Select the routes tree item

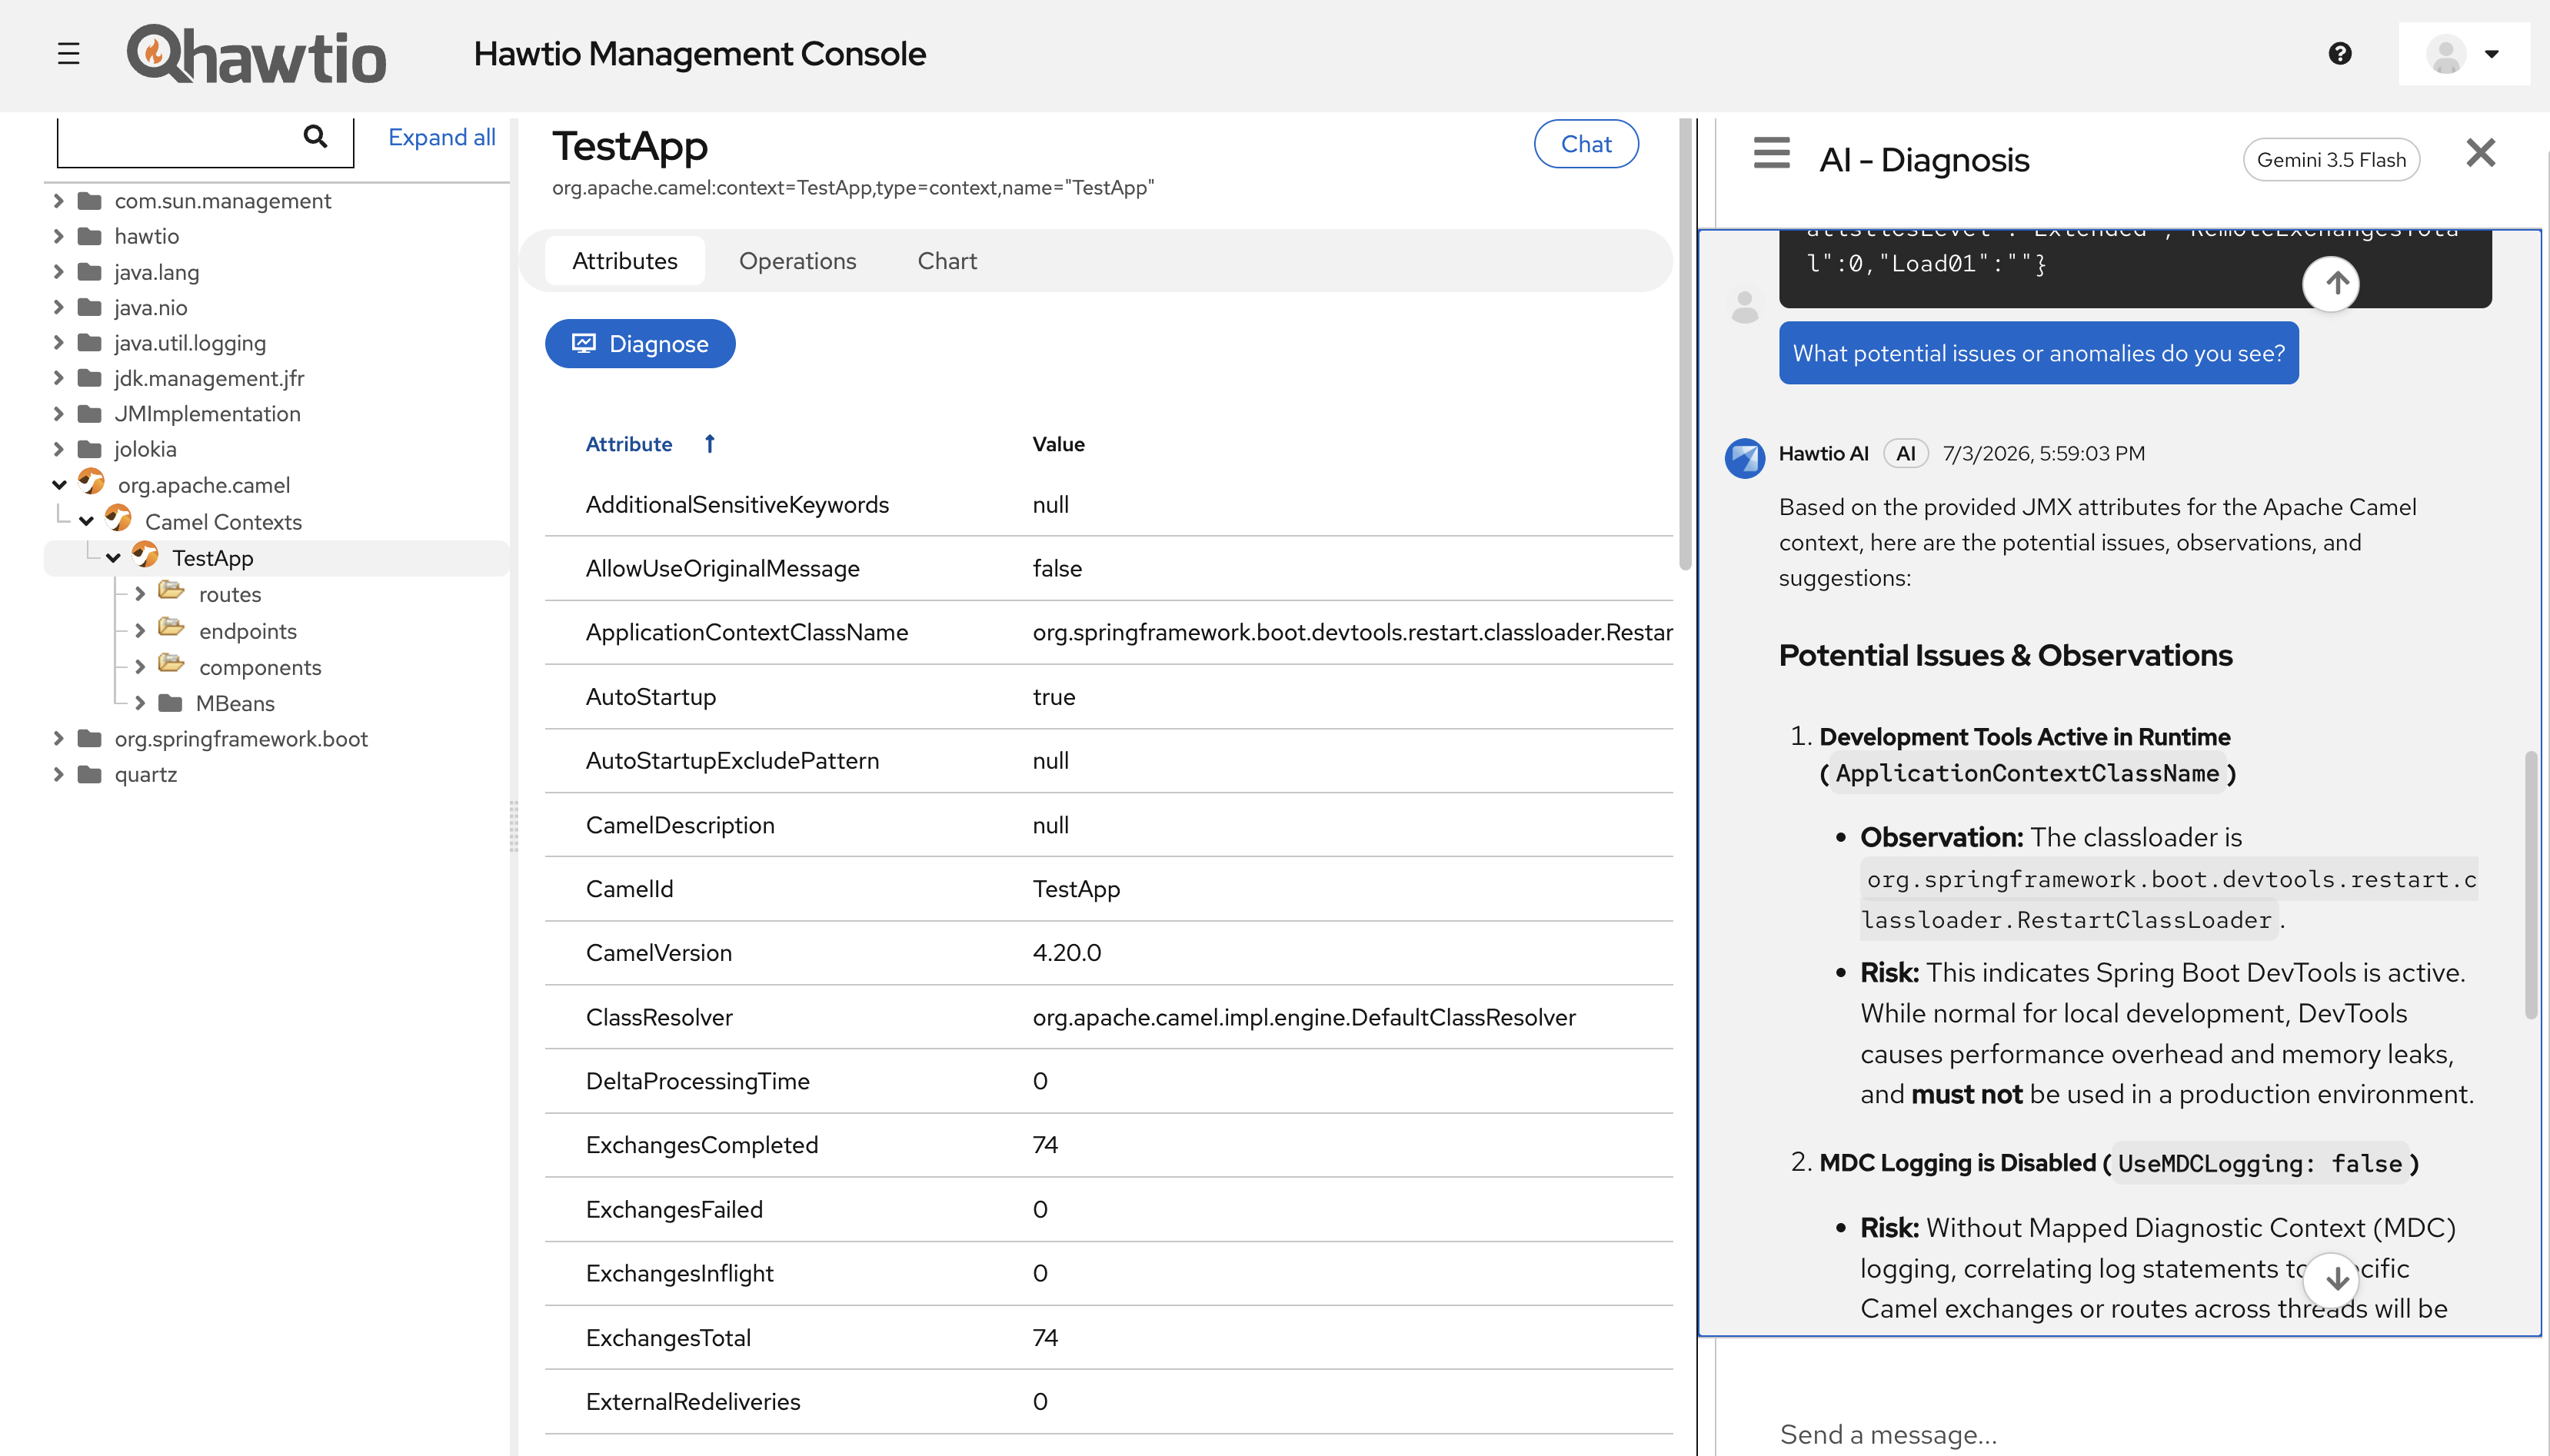click(x=230, y=595)
